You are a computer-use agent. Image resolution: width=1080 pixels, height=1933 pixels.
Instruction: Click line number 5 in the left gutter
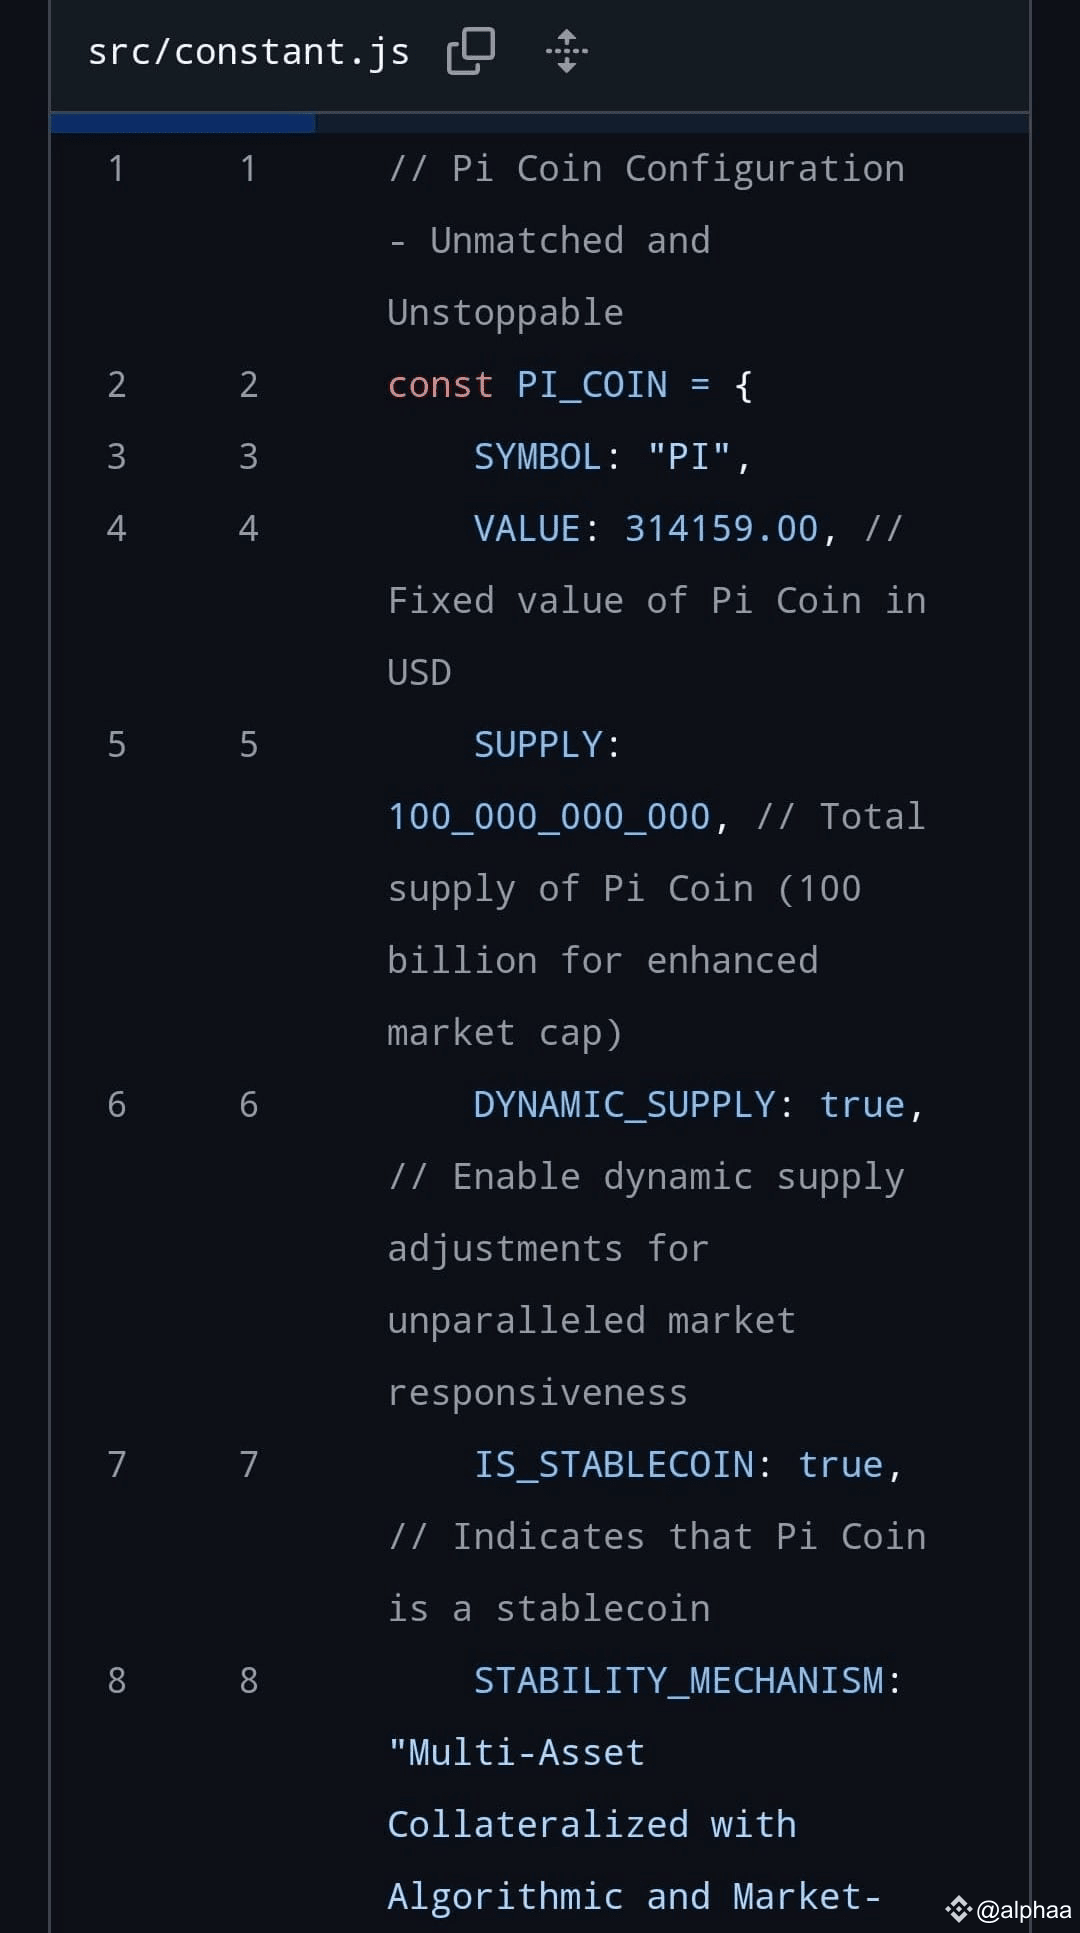point(116,742)
